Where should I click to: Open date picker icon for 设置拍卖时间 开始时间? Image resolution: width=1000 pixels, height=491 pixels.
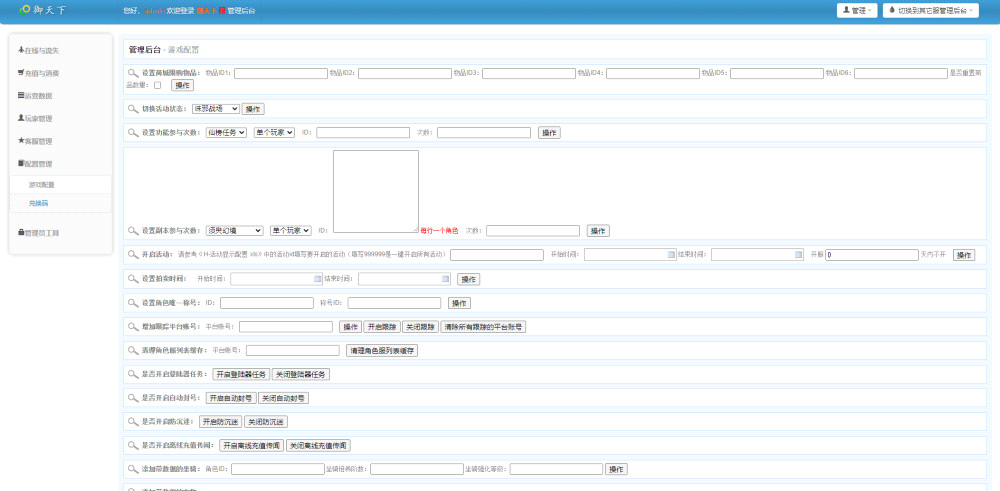(x=318, y=279)
